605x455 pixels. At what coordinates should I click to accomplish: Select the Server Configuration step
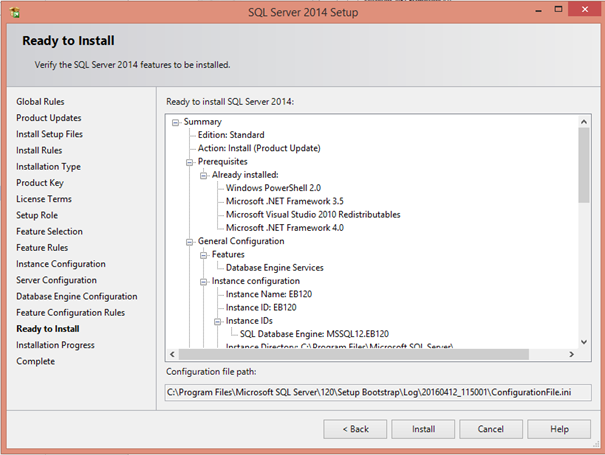pos(56,280)
